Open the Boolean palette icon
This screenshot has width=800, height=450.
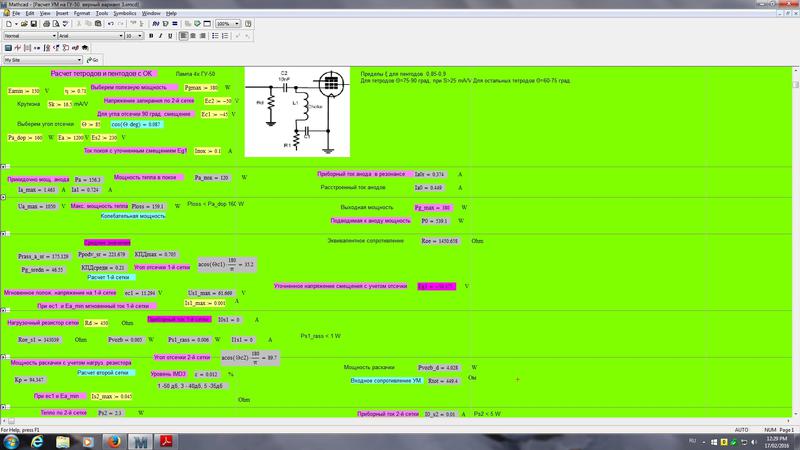pyautogui.click(x=57, y=47)
